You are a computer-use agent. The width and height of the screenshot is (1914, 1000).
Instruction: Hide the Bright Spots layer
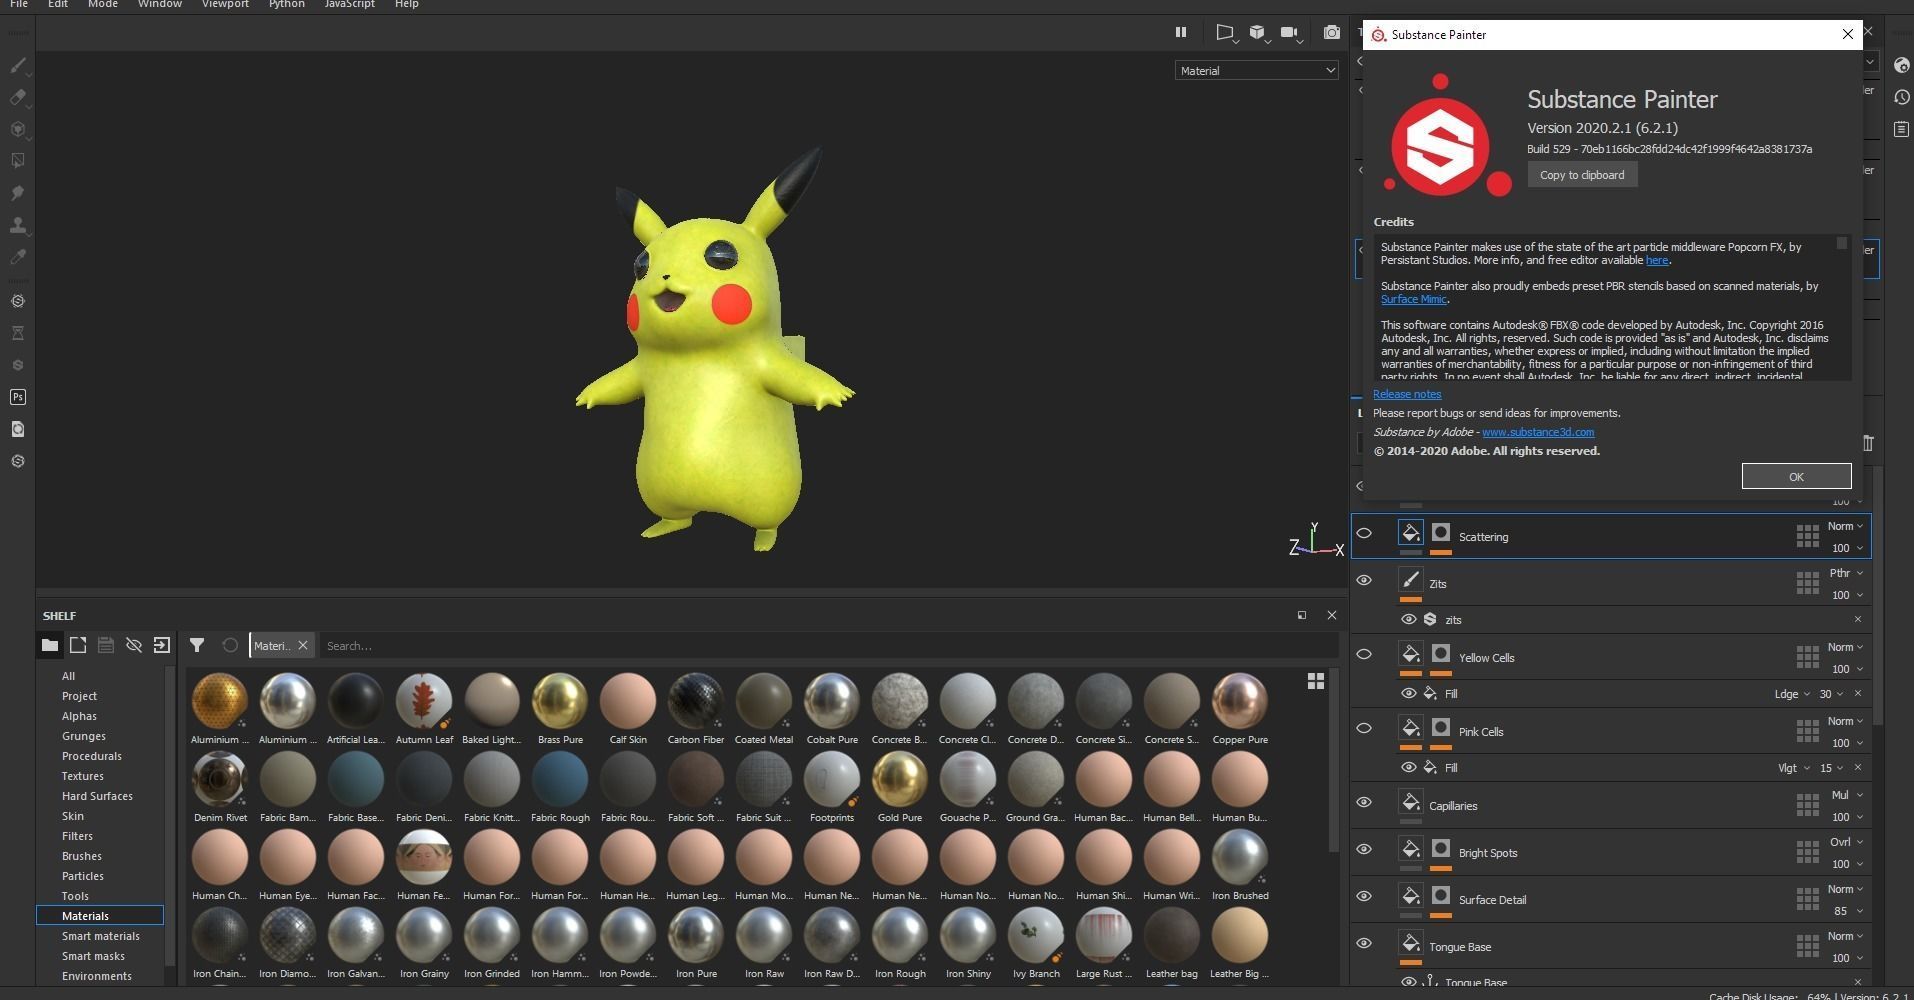[1364, 849]
